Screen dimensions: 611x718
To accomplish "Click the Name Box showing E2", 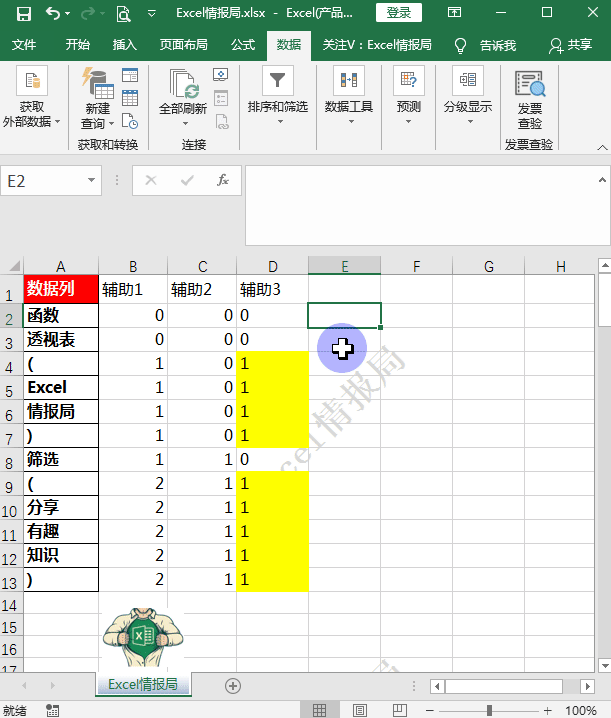I will pyautogui.click(x=44, y=181).
